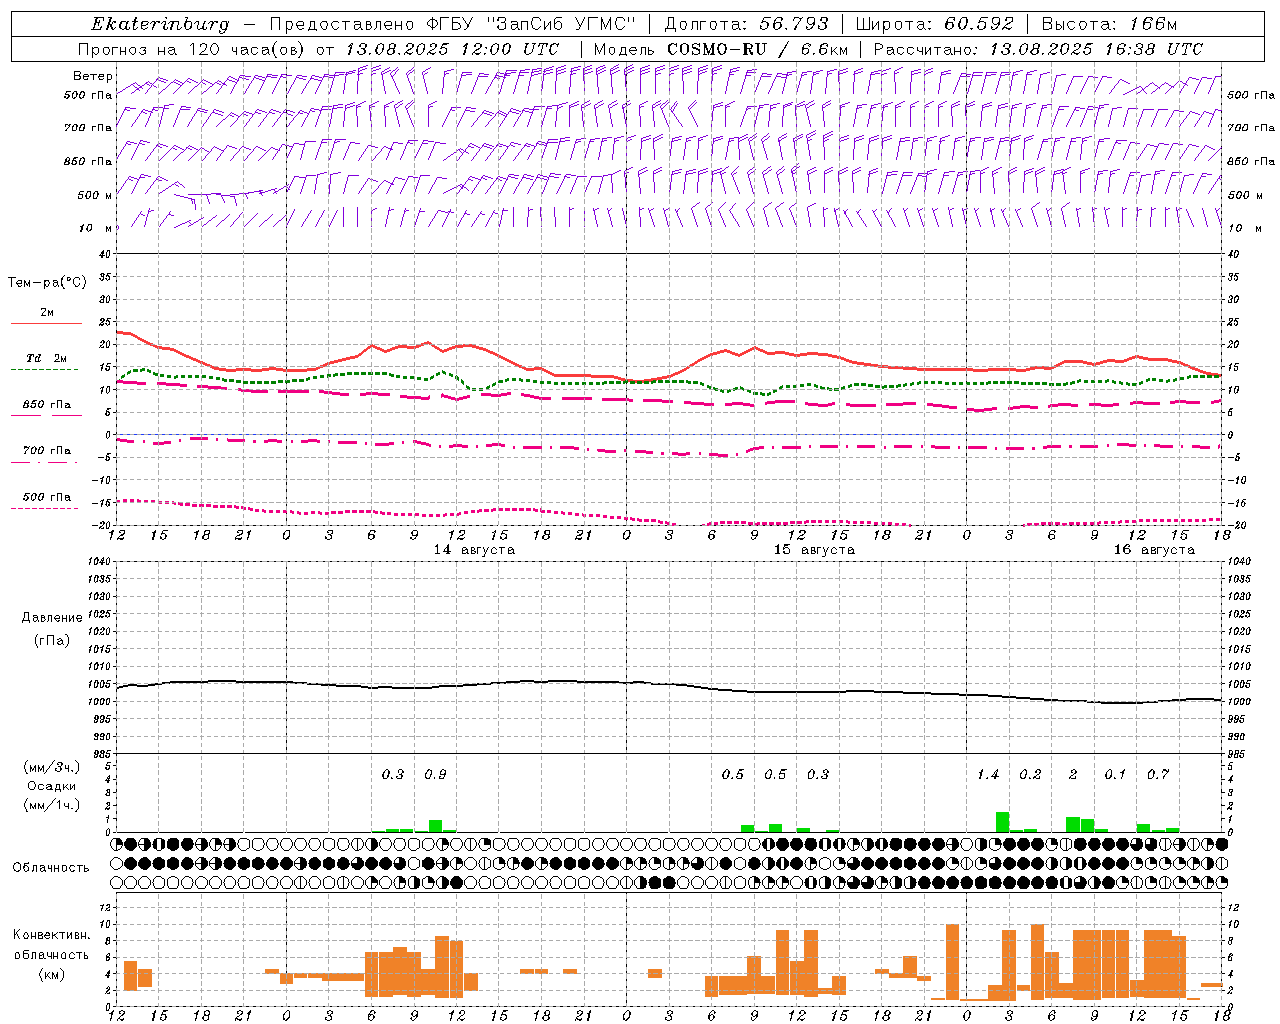Click the (мм/1ч.) units label
Image resolution: width=1280 pixels, height=1024 pixels.
(x=52, y=804)
